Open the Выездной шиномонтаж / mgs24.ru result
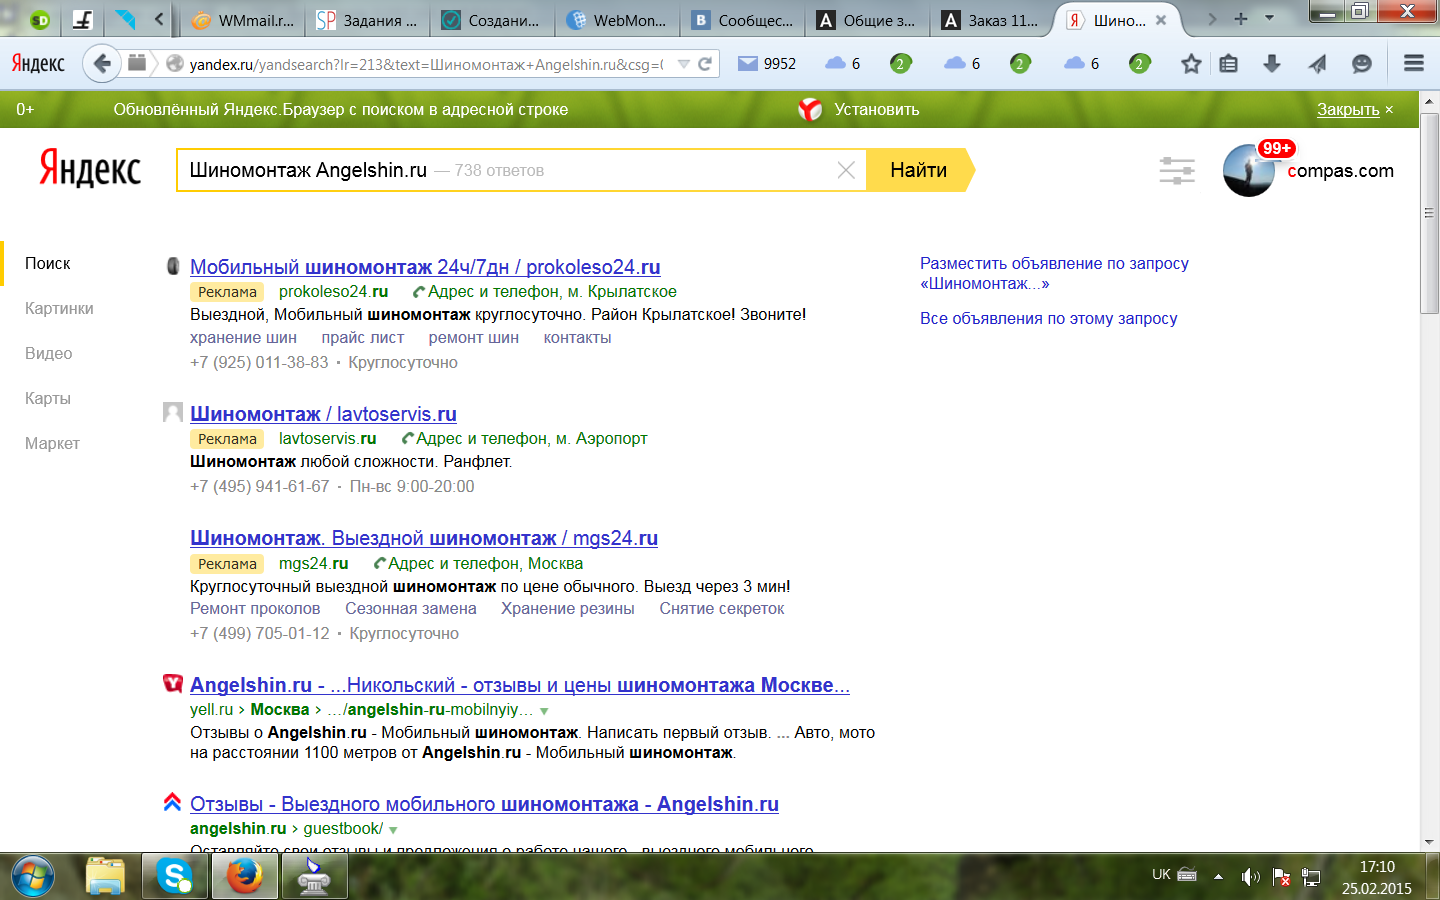1440x900 pixels. coord(424,538)
